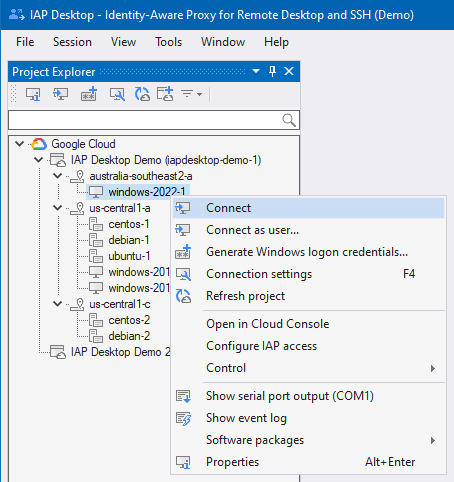Open the Project Explorer panel options dropdown arrow
Viewport: 454px width, 482px height.
[256, 71]
